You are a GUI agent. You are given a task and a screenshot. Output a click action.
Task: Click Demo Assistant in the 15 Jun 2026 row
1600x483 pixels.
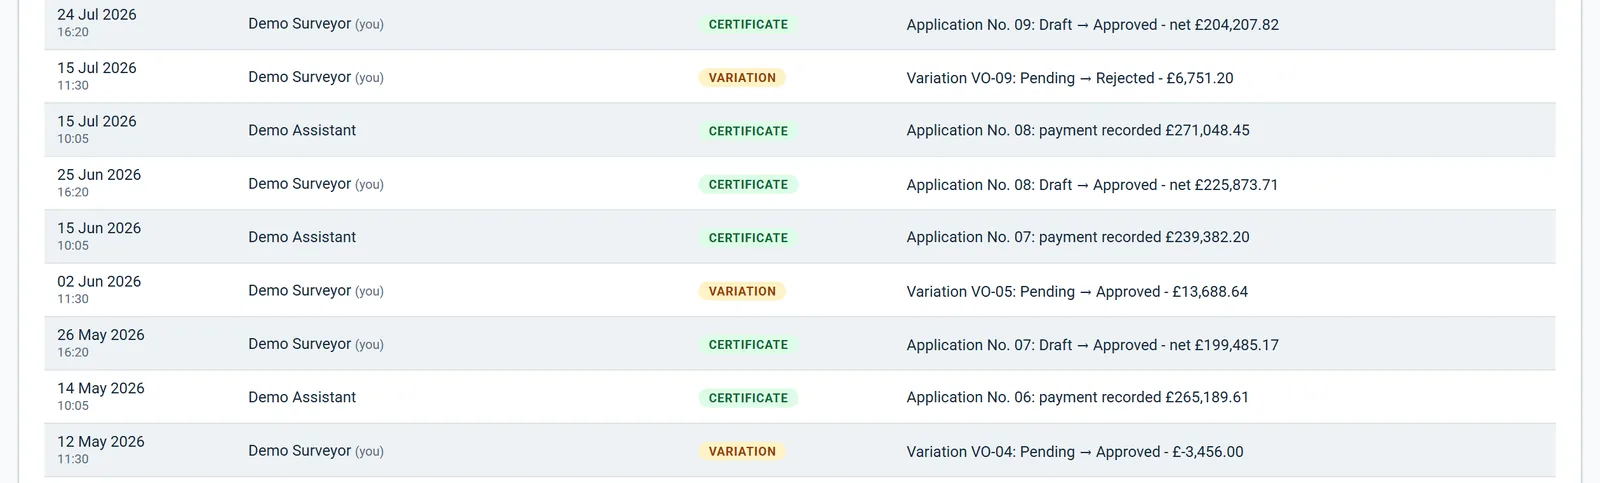click(302, 237)
